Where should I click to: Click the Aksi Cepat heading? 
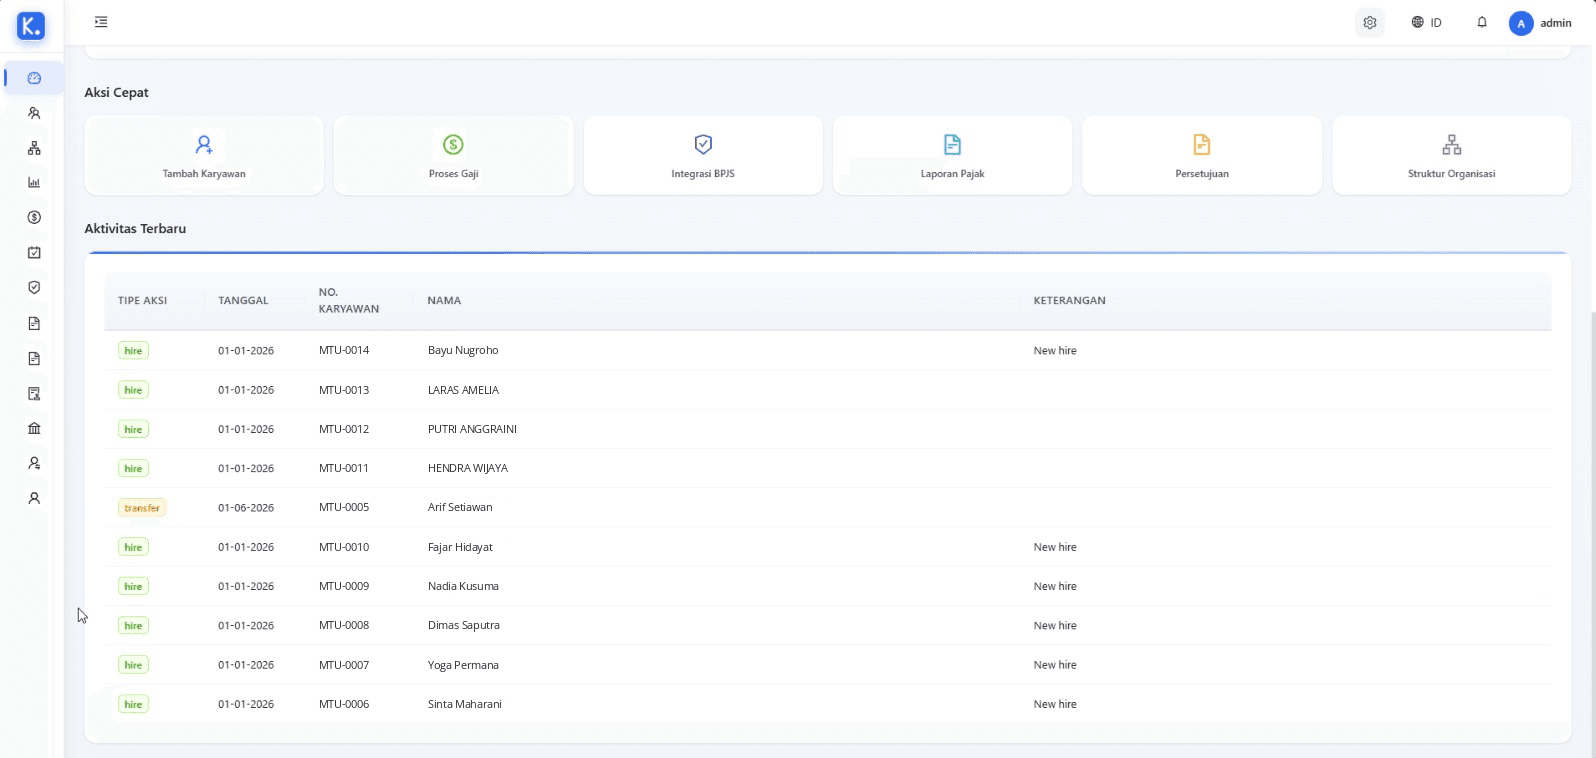[116, 92]
